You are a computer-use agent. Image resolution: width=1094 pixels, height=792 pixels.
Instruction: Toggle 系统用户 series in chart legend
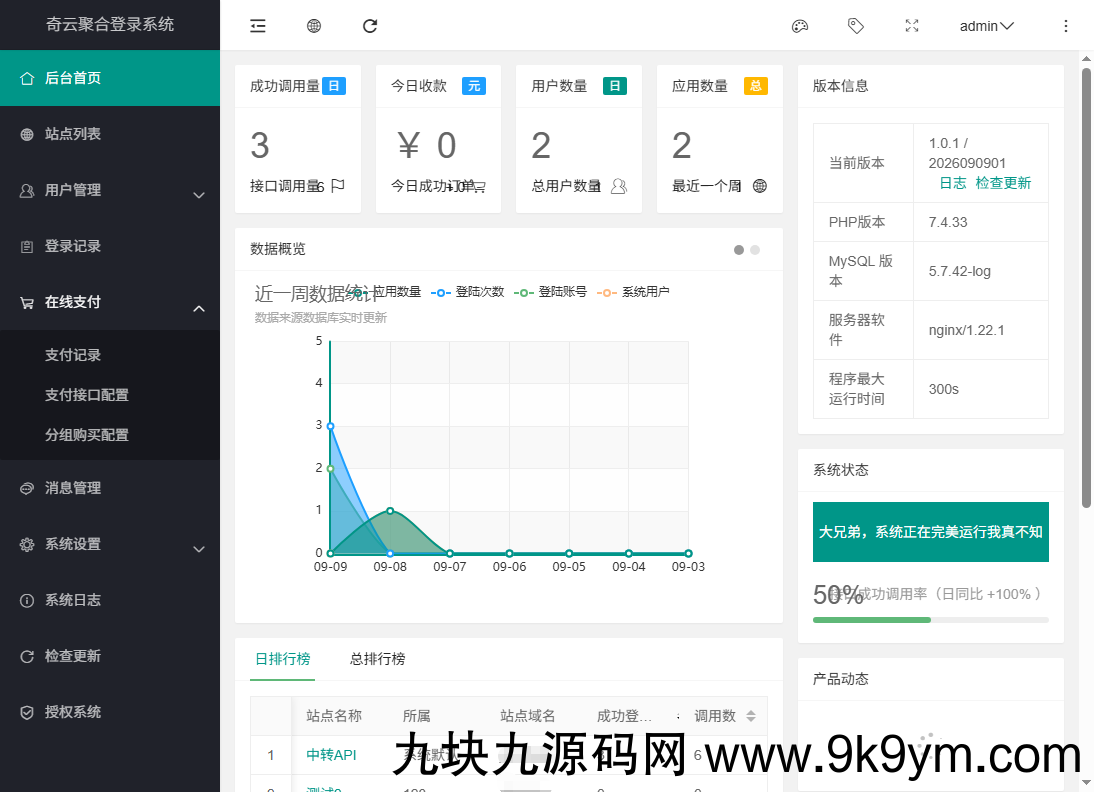pyautogui.click(x=633, y=292)
